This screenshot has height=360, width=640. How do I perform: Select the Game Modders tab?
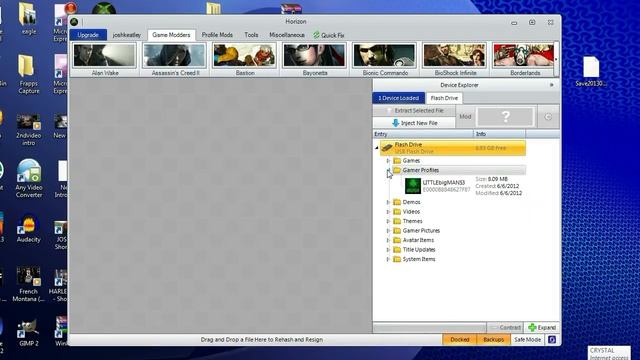pyautogui.click(x=171, y=35)
